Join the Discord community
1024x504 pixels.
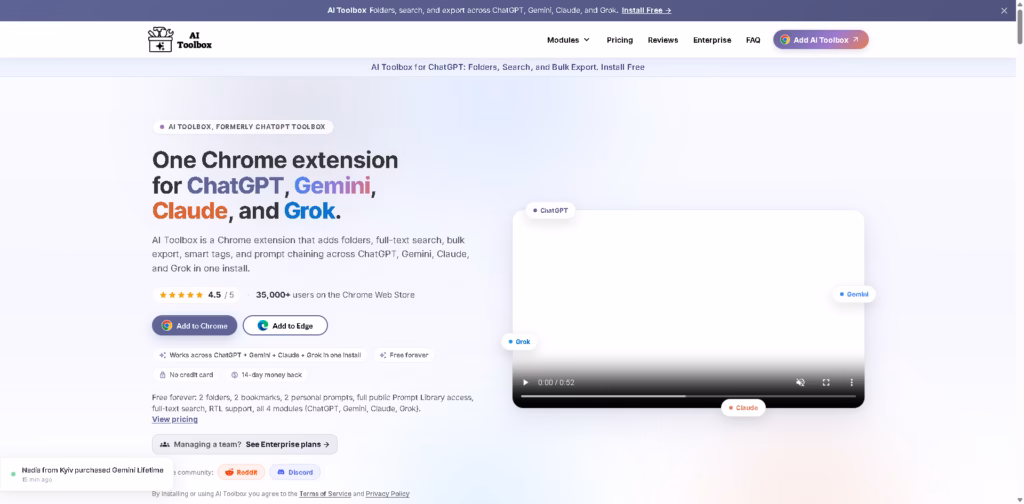coord(295,472)
